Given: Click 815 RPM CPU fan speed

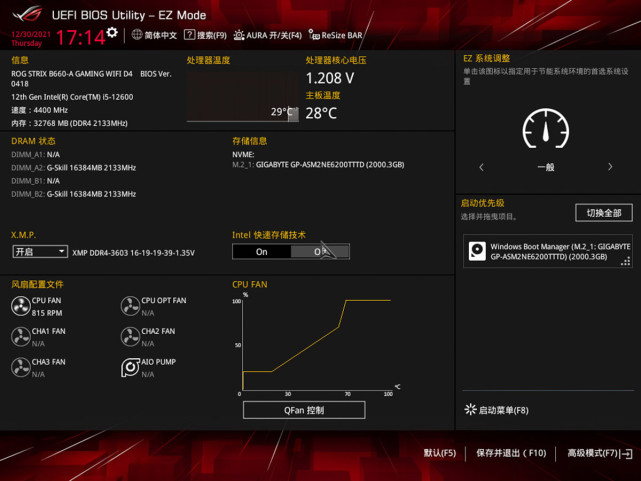Looking at the screenshot, I should (47, 313).
